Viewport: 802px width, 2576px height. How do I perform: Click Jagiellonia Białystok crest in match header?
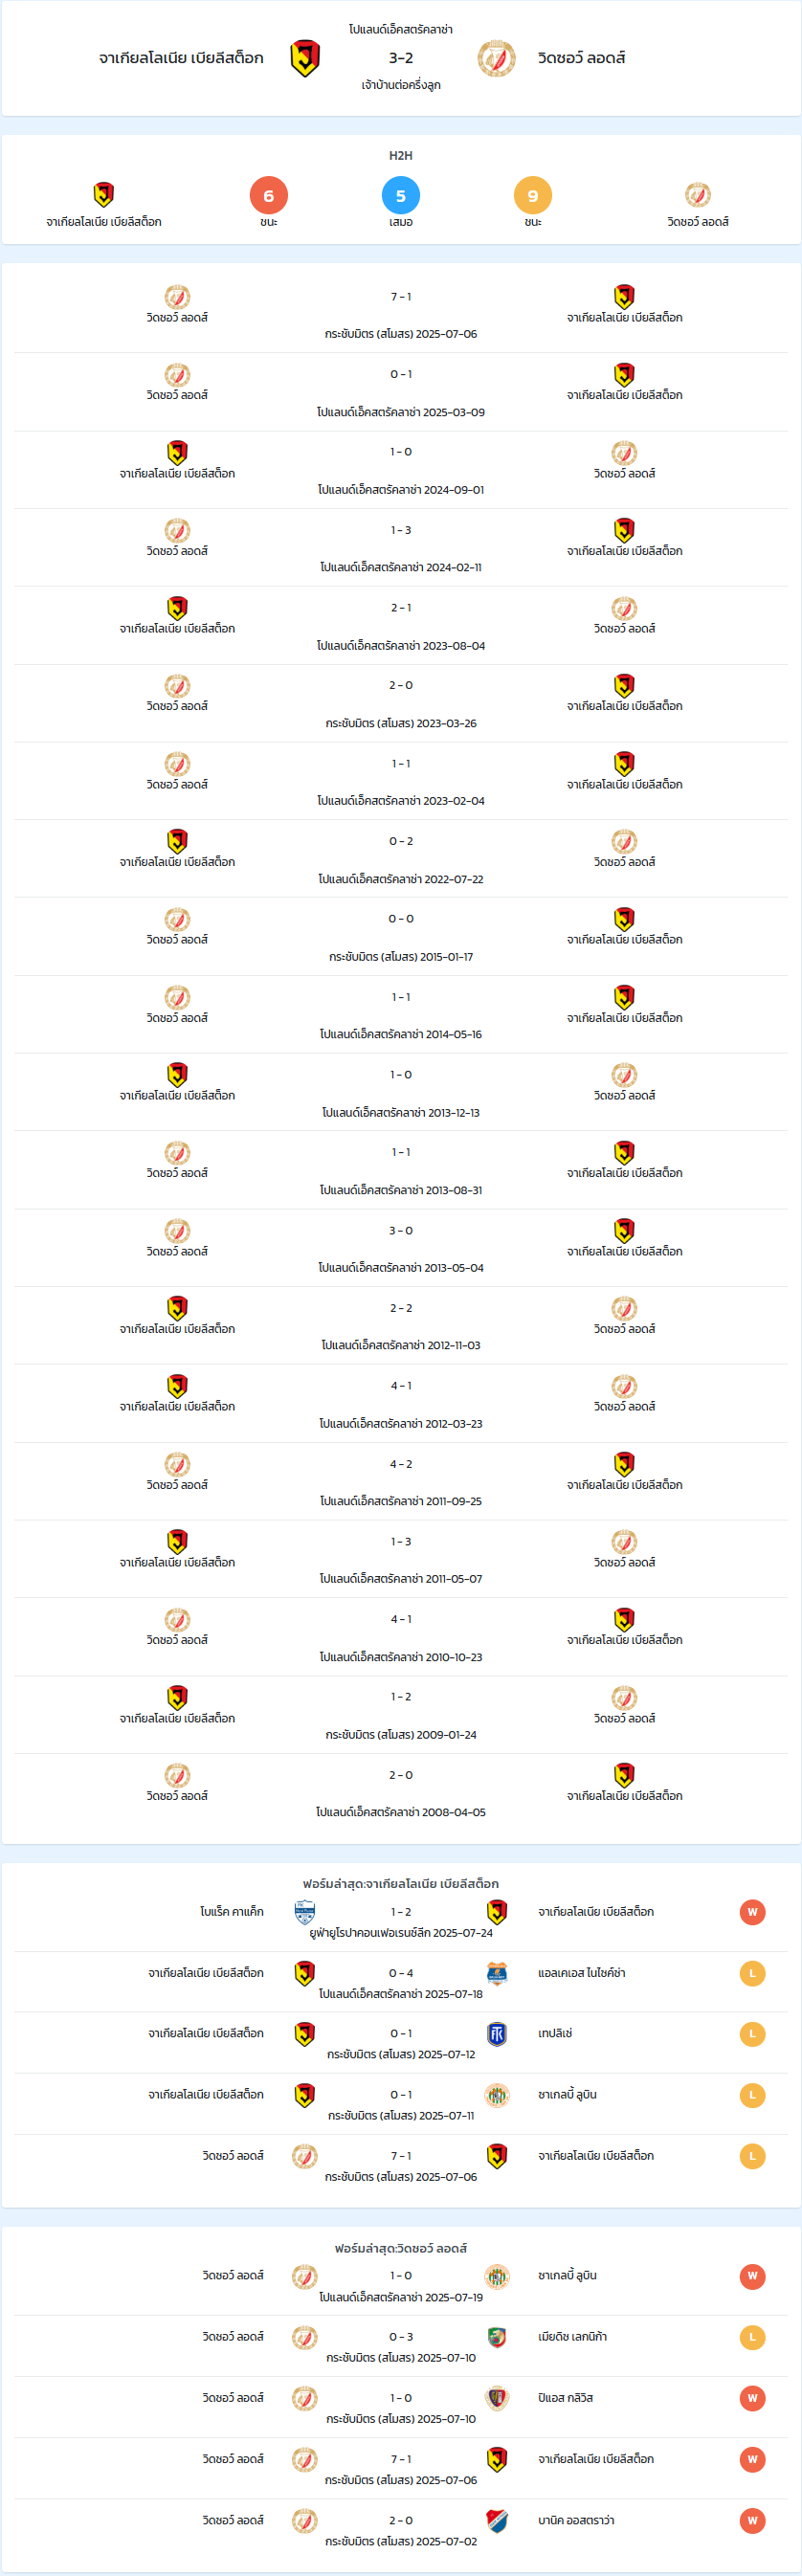tap(305, 58)
